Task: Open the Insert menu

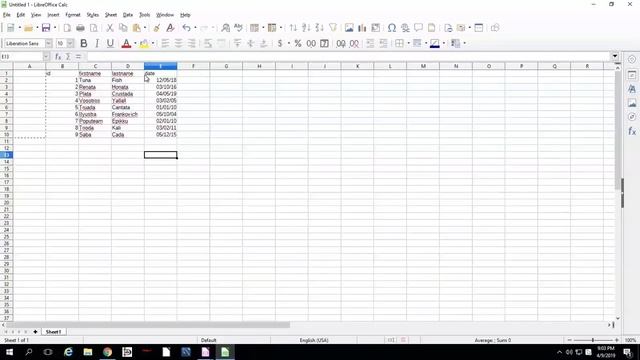Action: point(53,15)
